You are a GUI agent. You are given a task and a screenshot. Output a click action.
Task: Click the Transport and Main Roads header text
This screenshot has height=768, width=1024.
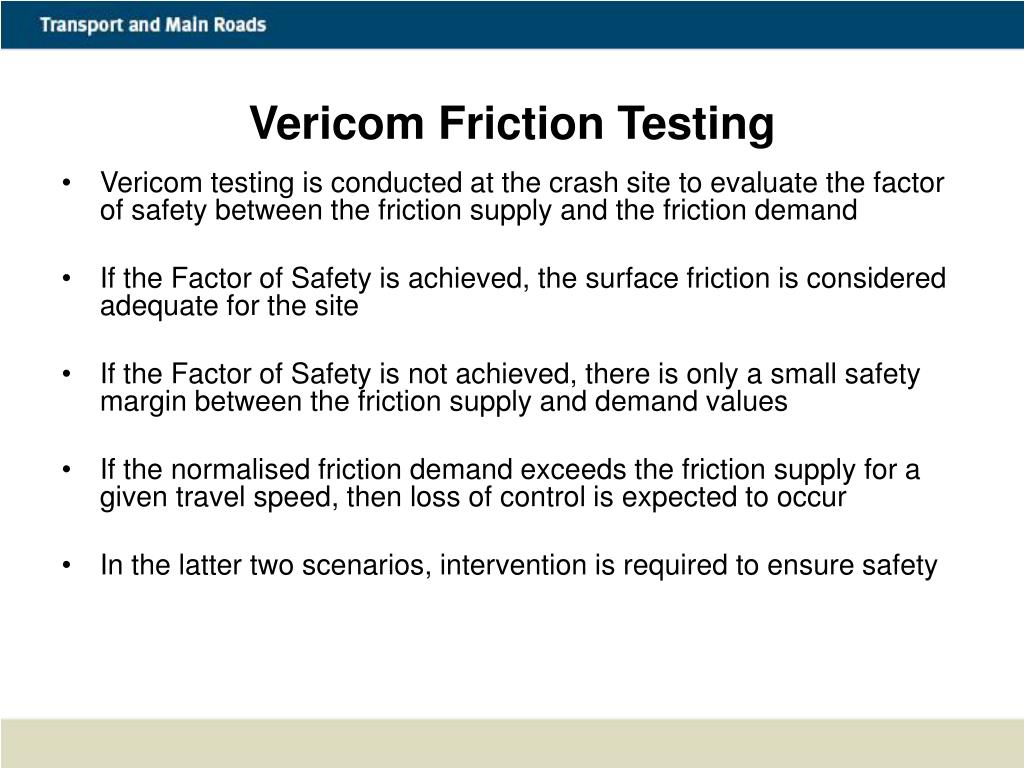[x=153, y=25]
